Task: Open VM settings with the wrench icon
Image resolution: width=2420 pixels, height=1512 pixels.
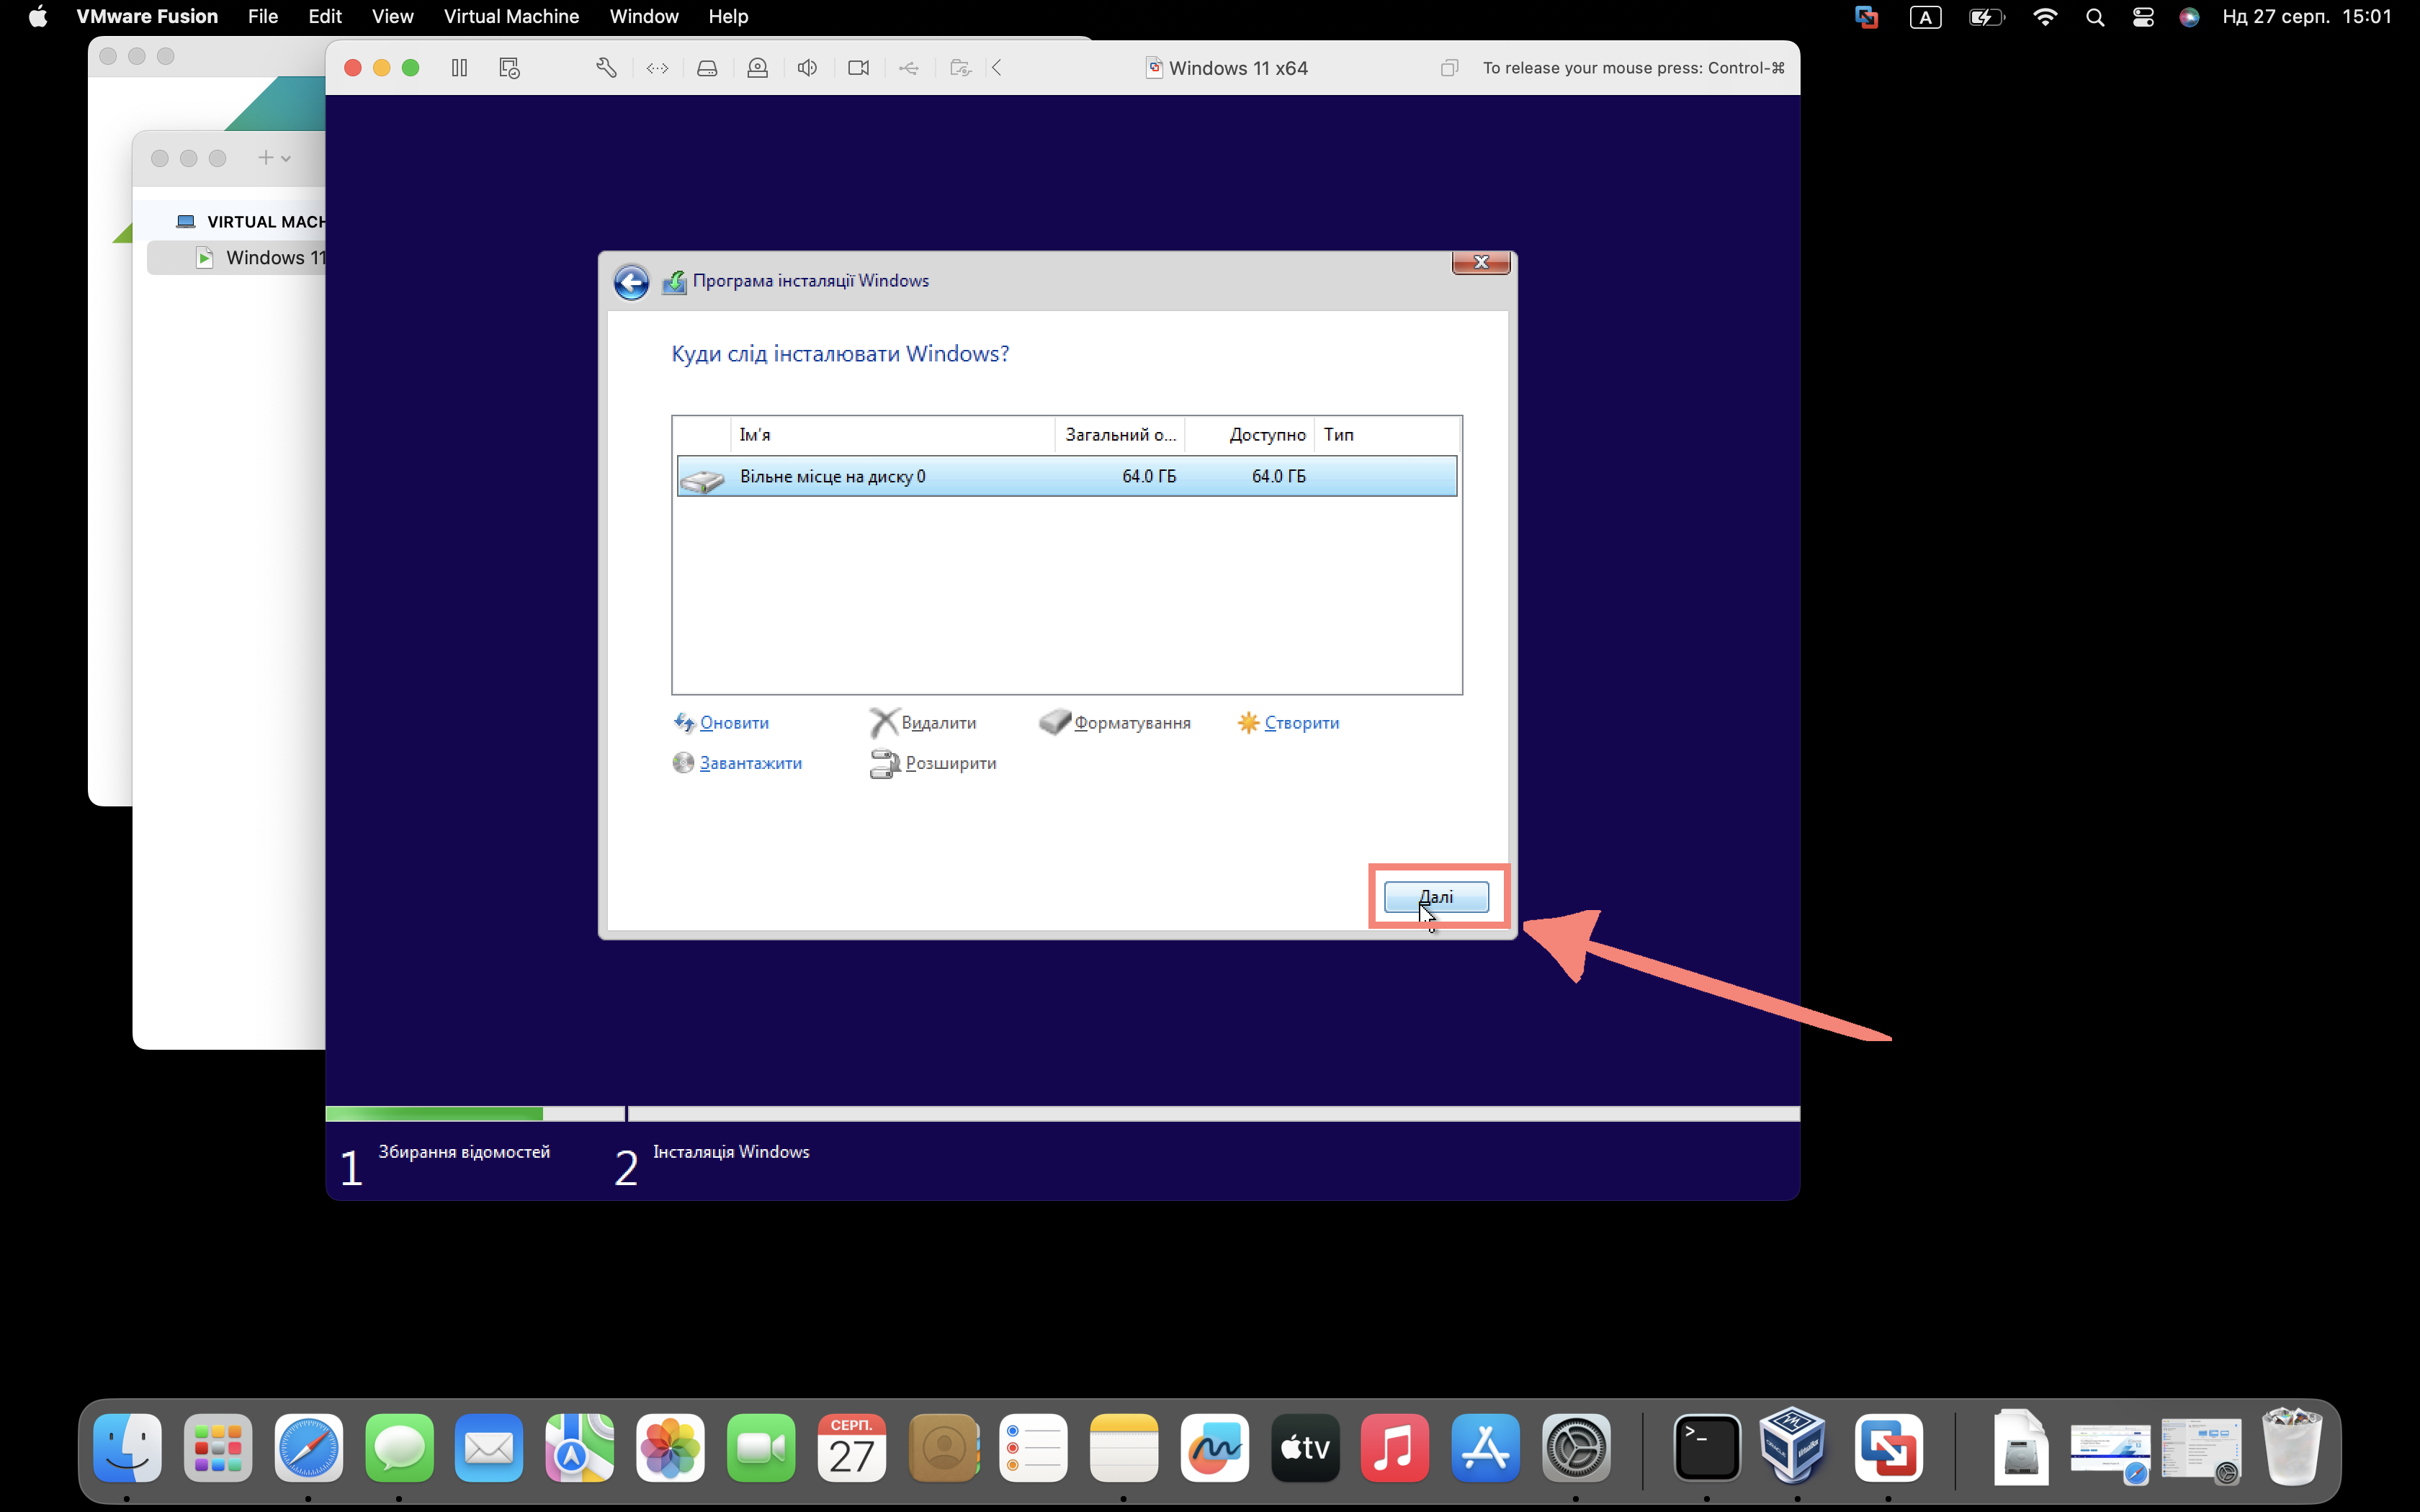Action: [x=606, y=68]
